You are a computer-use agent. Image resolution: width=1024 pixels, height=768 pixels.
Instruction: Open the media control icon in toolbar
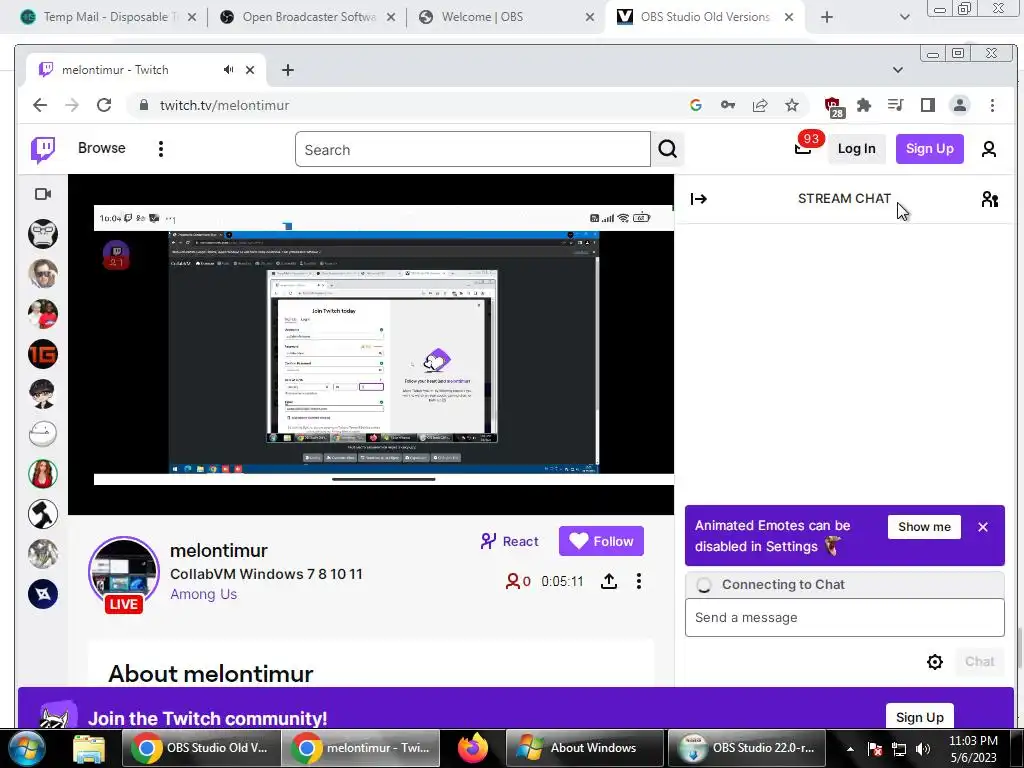pos(895,105)
